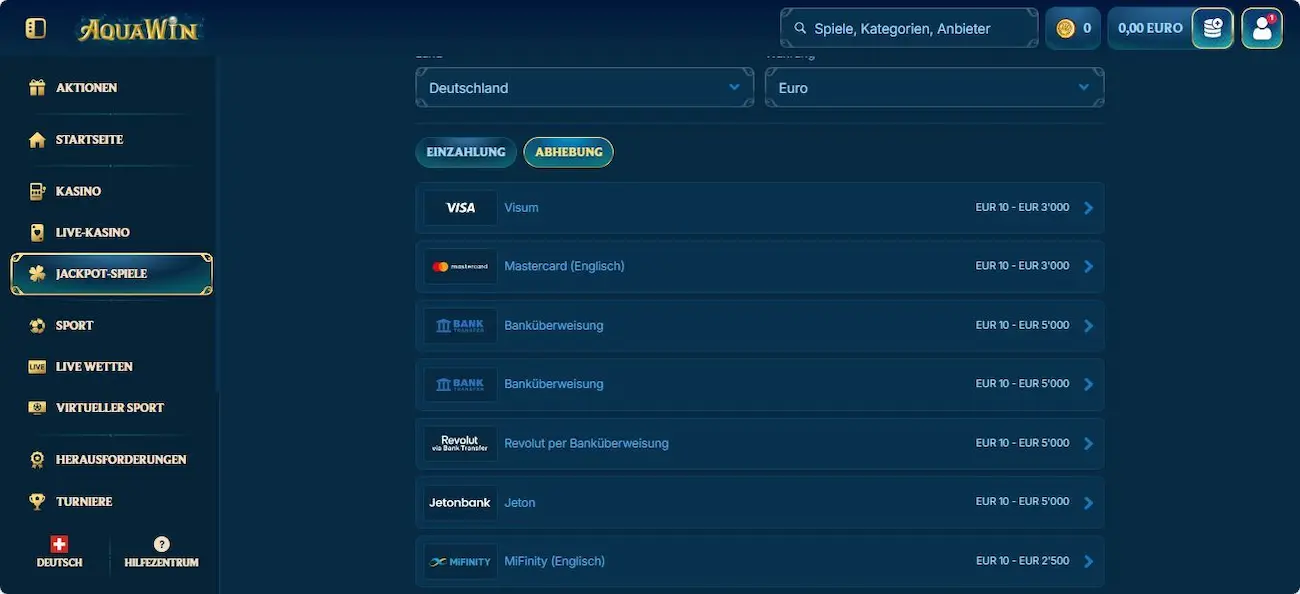Click the Jeton payment method link

click(x=520, y=502)
